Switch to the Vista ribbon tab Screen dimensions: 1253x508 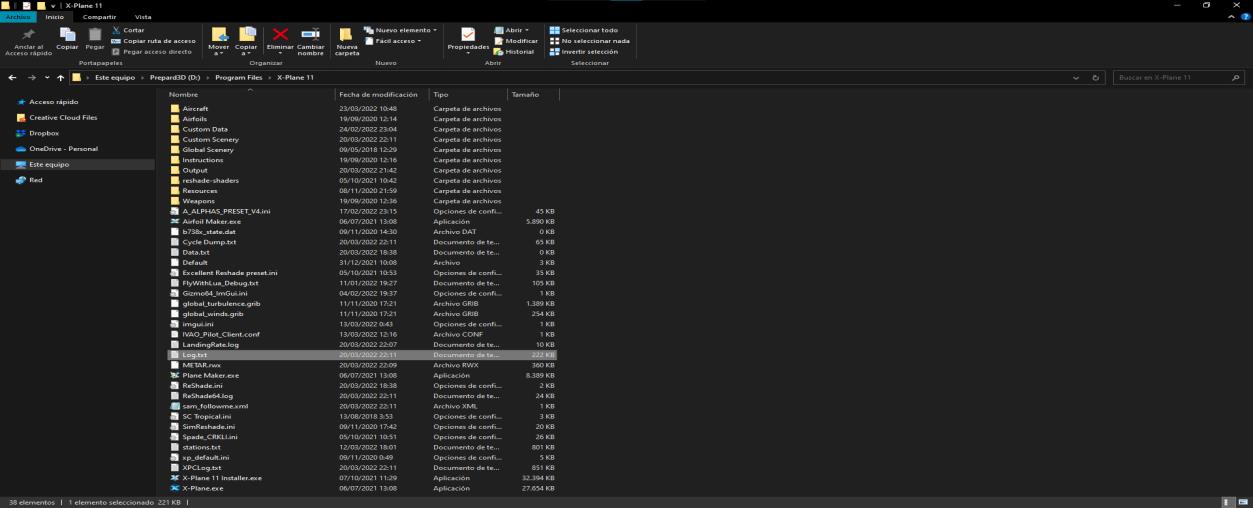143,16
